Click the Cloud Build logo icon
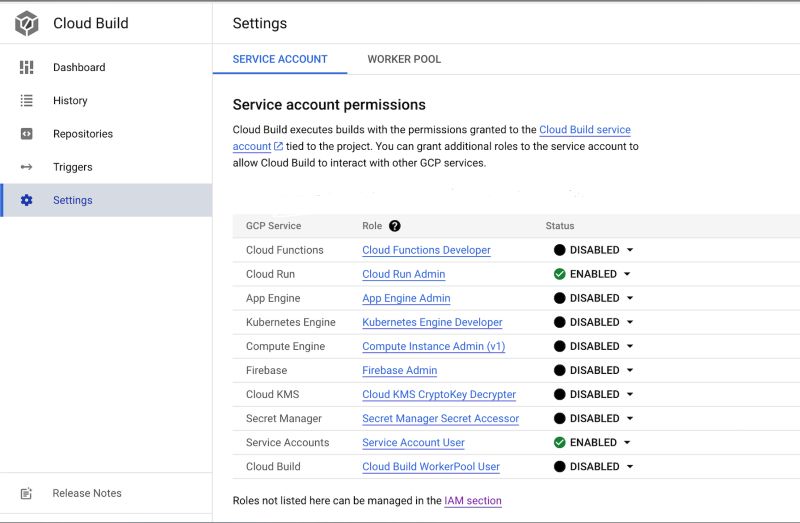 [x=26, y=23]
